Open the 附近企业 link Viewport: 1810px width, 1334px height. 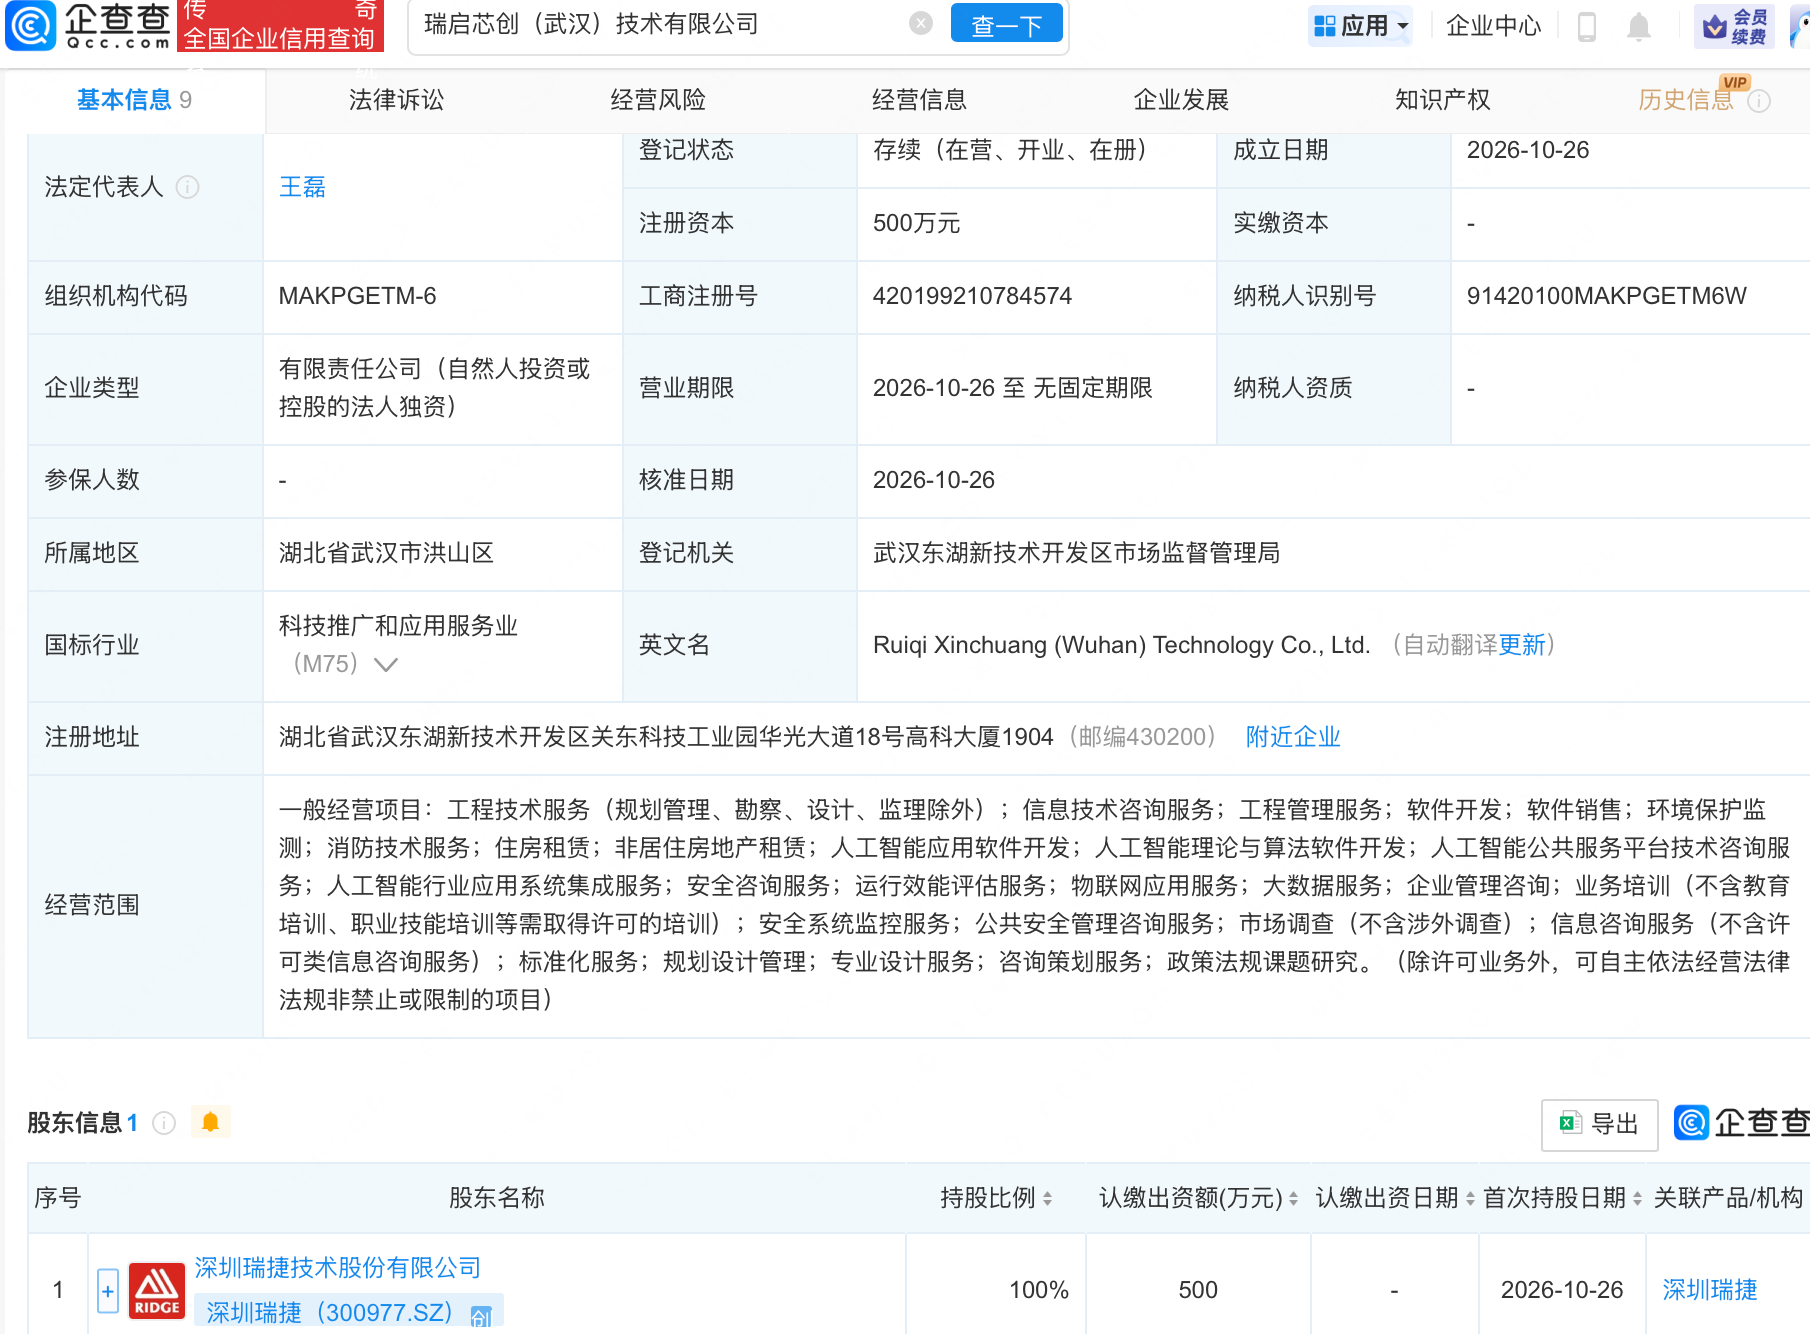coord(1293,737)
